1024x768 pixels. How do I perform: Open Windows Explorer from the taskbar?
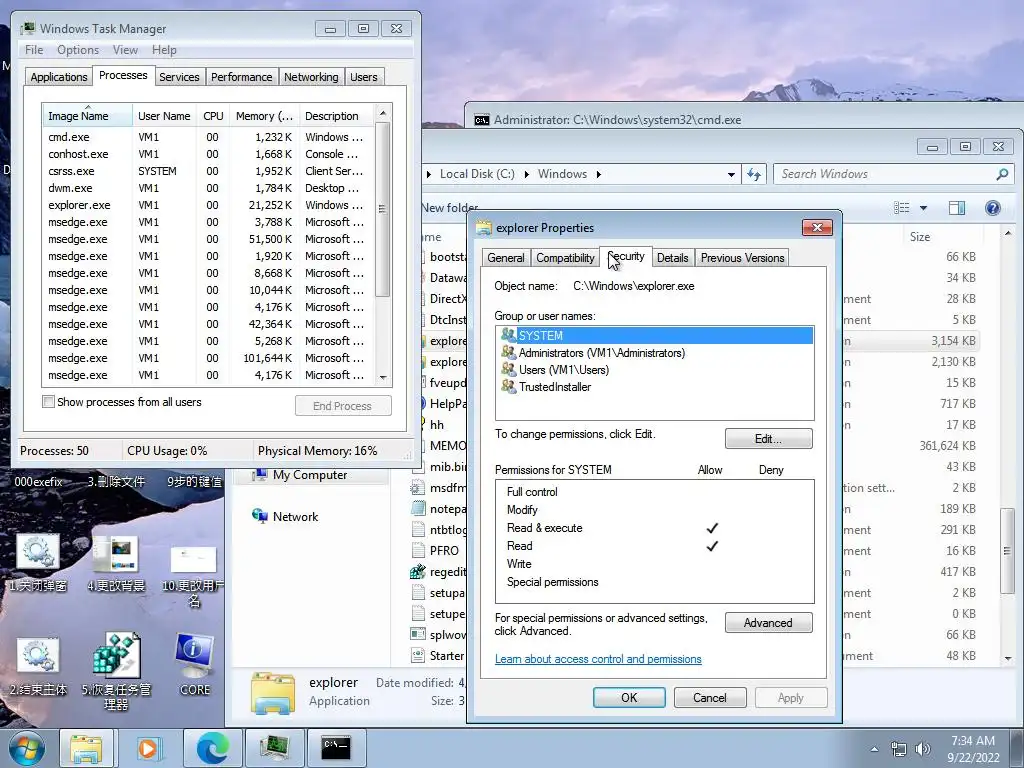click(x=86, y=748)
